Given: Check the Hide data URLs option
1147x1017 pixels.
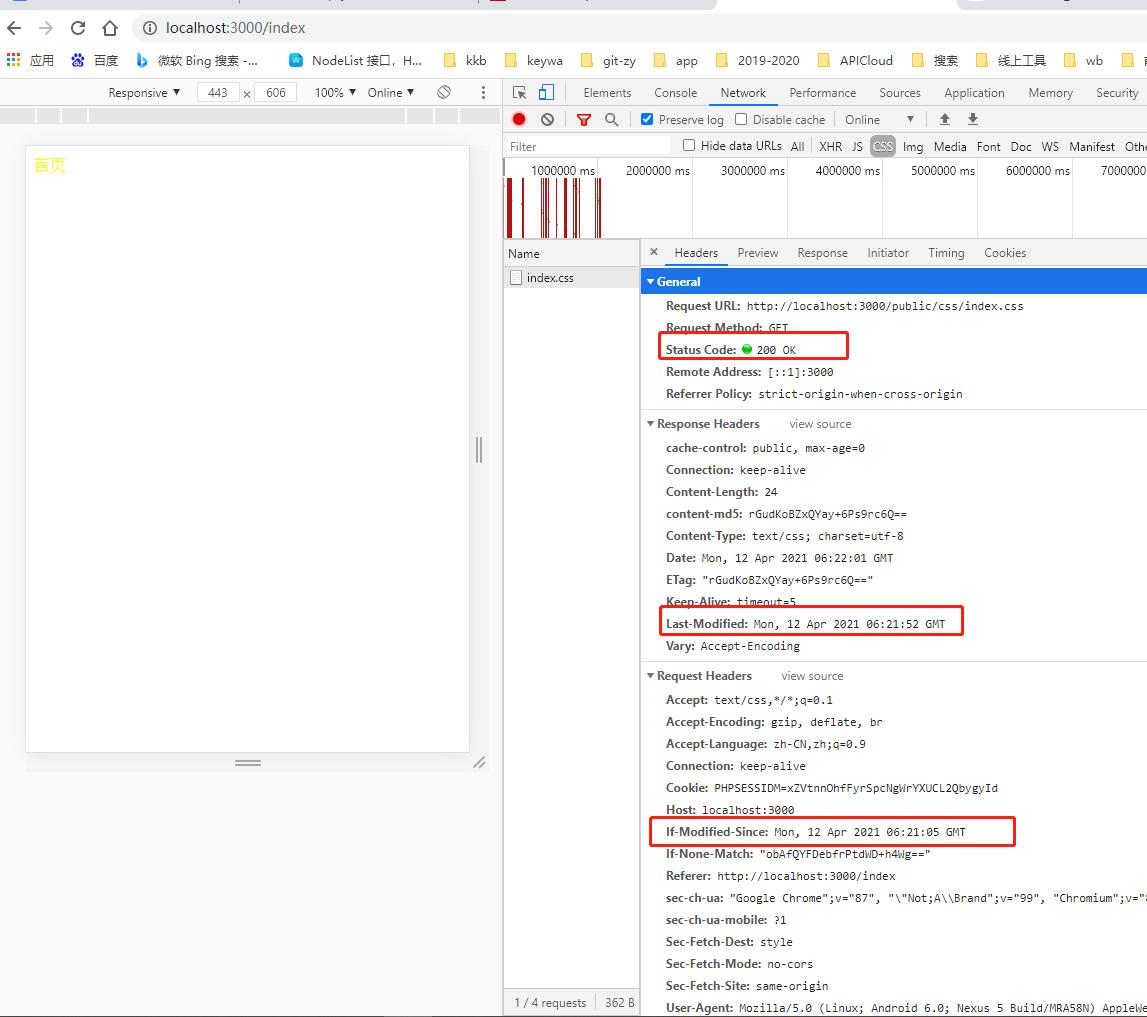Looking at the screenshot, I should 689,146.
